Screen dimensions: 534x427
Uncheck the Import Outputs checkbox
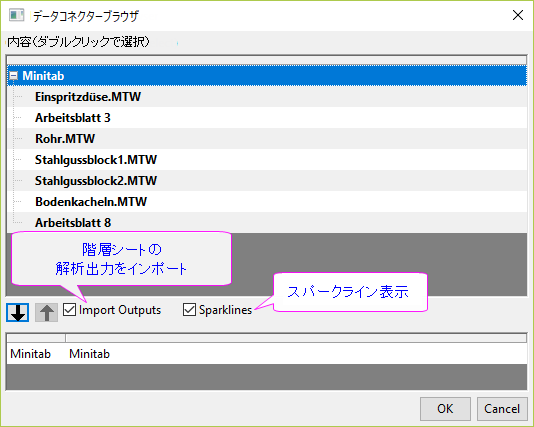[x=69, y=310]
